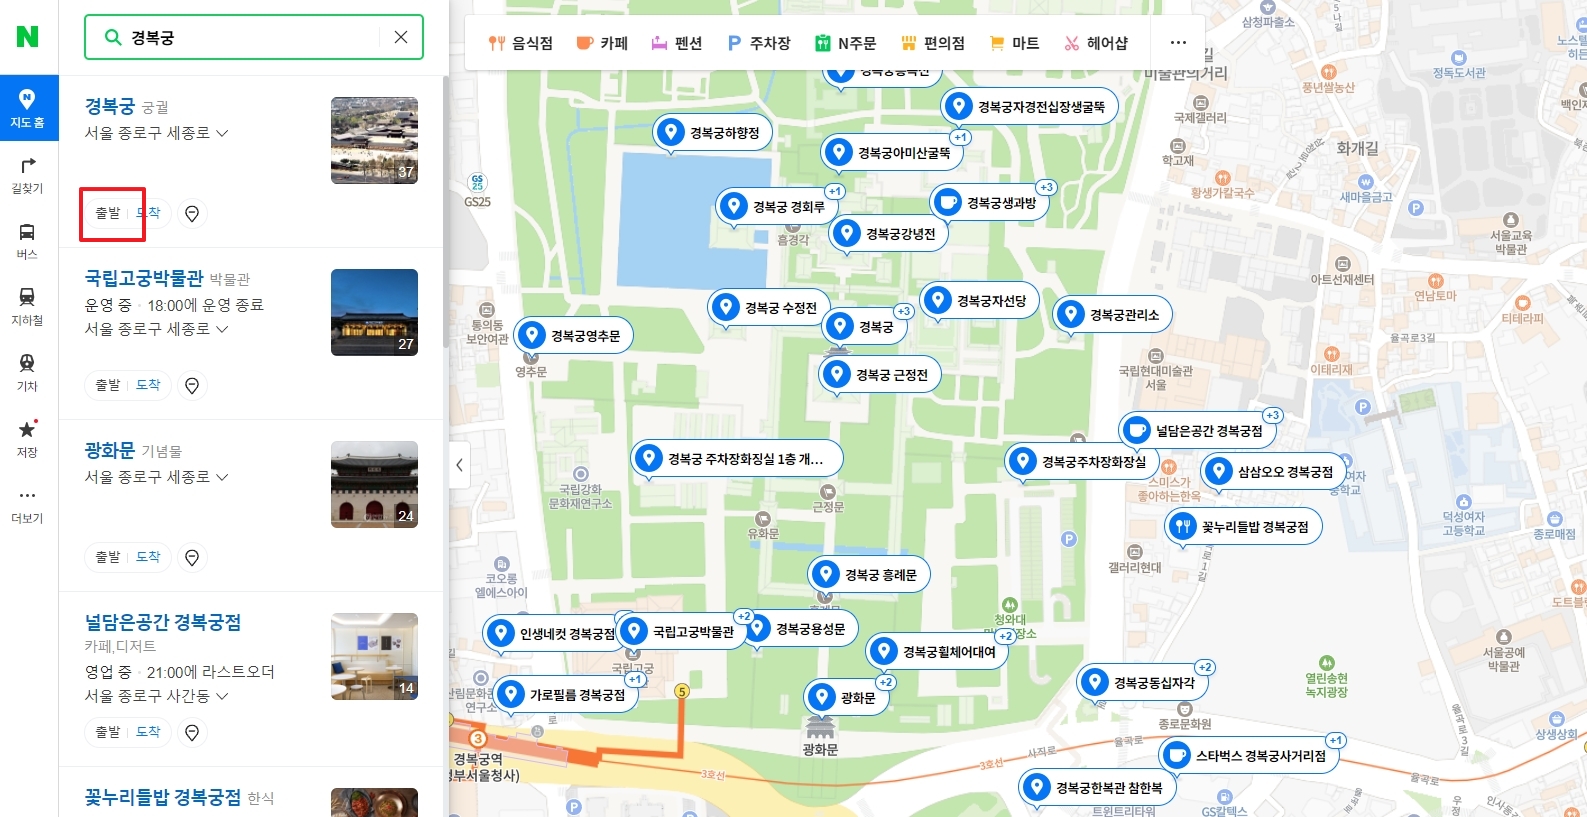Select the 지하철 subway sidebar icon

point(28,306)
